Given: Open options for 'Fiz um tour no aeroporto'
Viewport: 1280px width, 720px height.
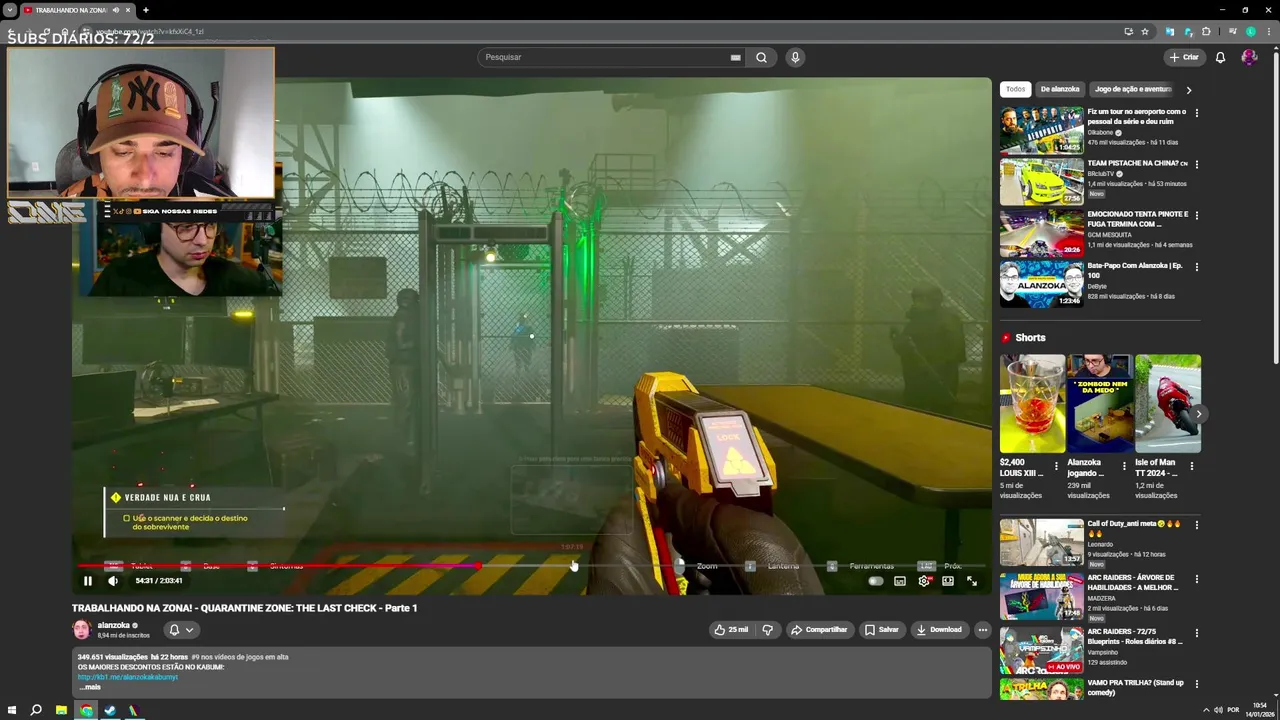Looking at the screenshot, I should point(1197,113).
